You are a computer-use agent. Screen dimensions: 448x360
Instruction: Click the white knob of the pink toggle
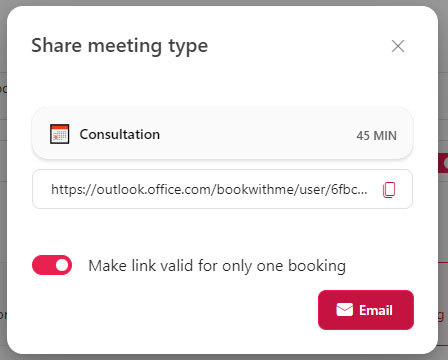click(62, 265)
